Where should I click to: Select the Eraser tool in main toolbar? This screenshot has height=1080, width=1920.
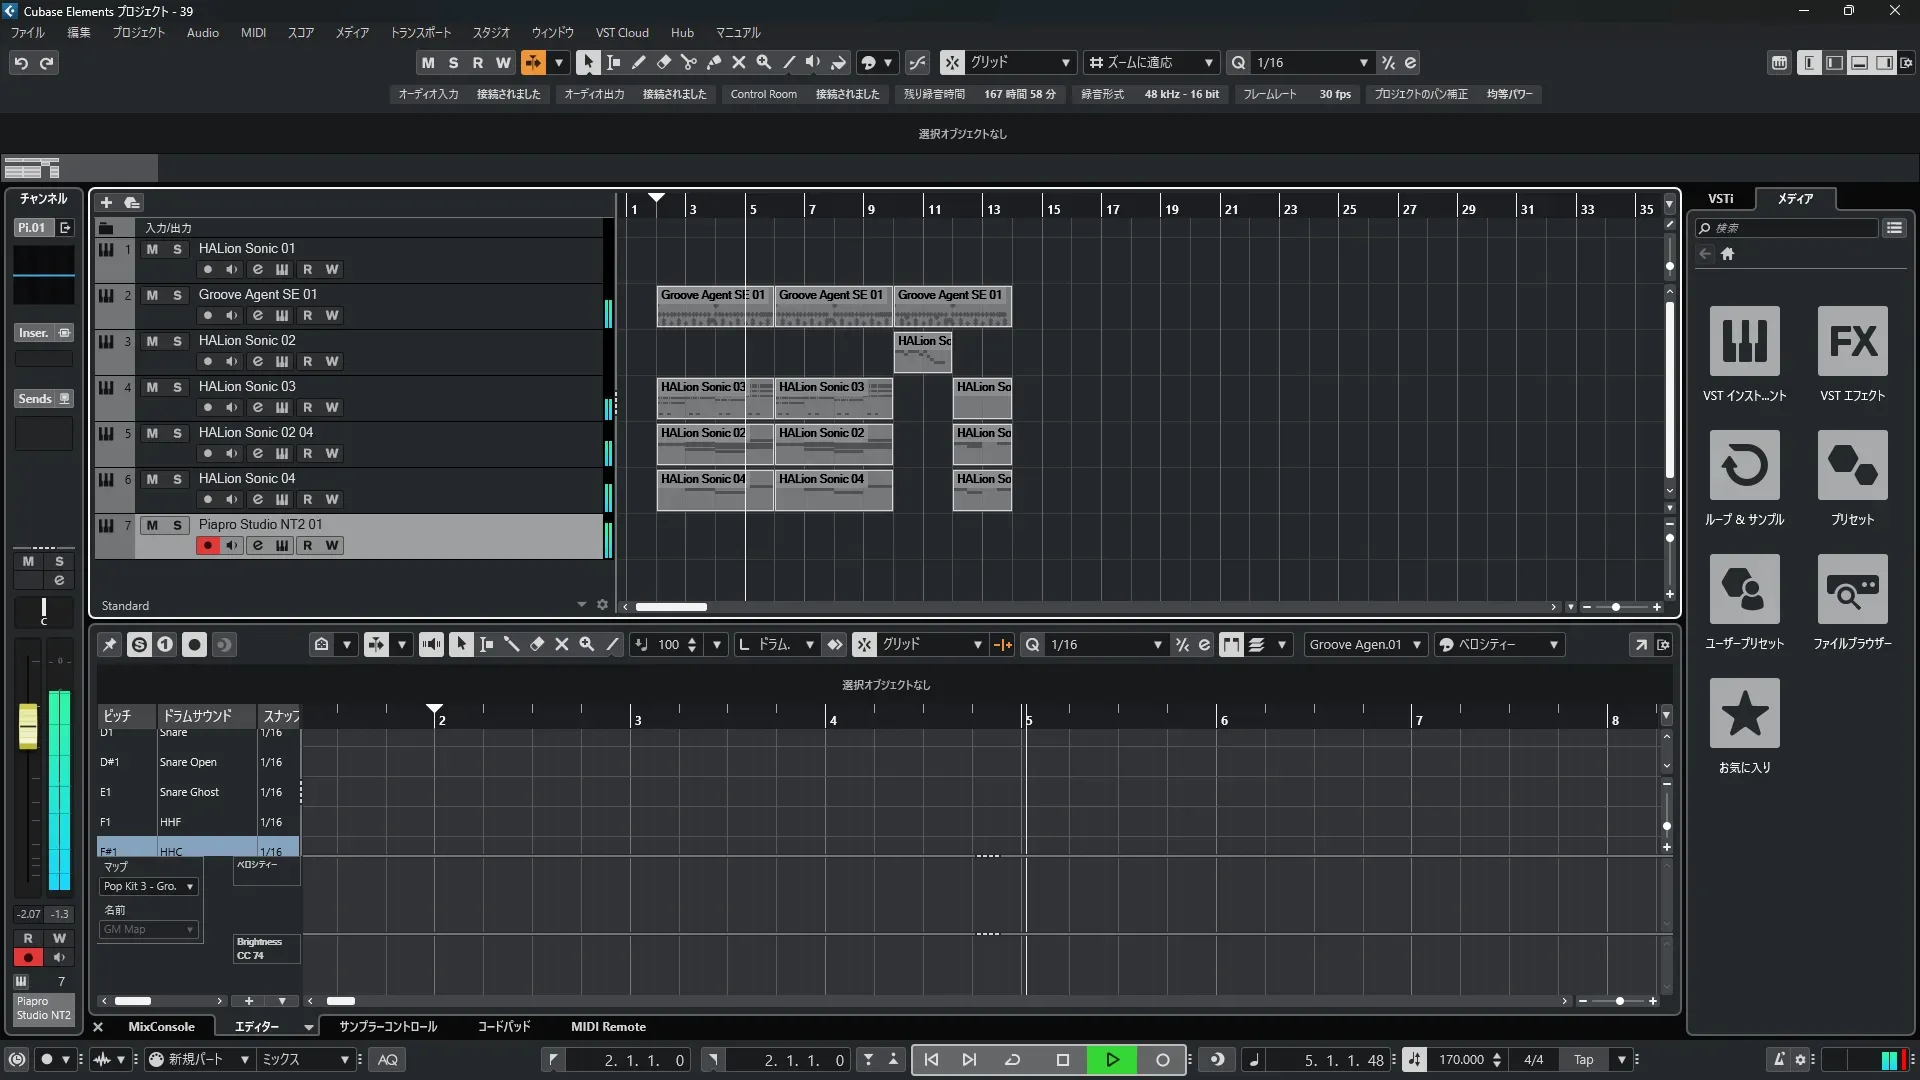[x=663, y=62]
